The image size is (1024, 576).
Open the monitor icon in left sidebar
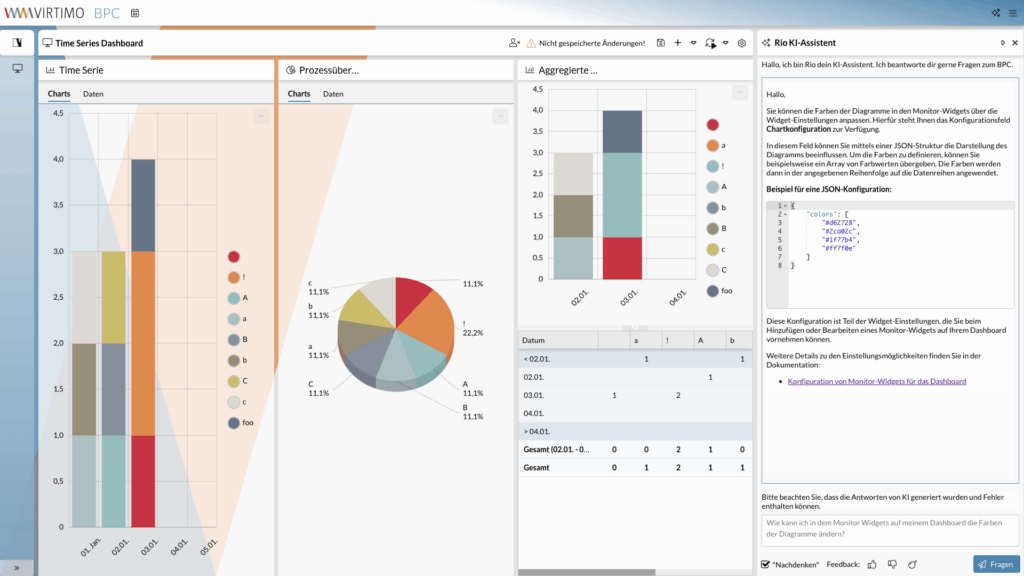point(17,68)
